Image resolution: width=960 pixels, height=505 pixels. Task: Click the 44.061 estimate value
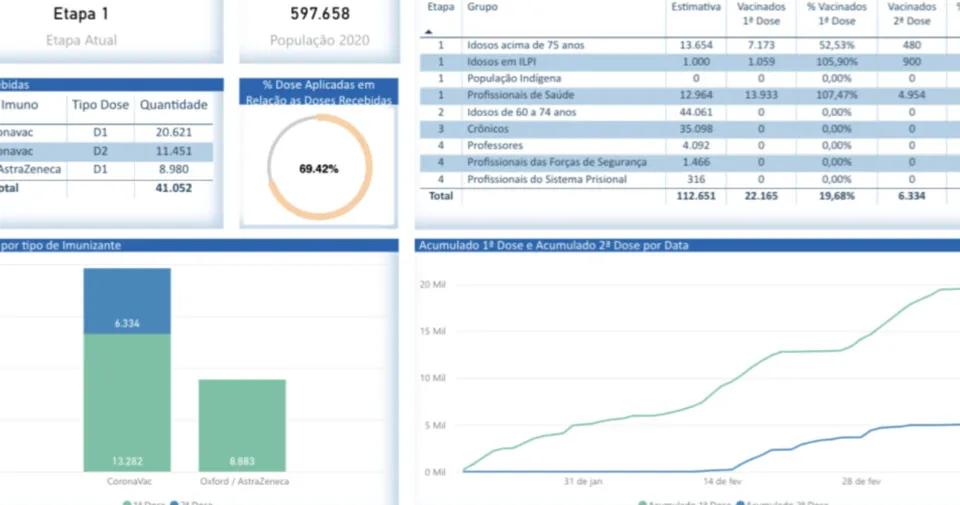click(x=696, y=112)
